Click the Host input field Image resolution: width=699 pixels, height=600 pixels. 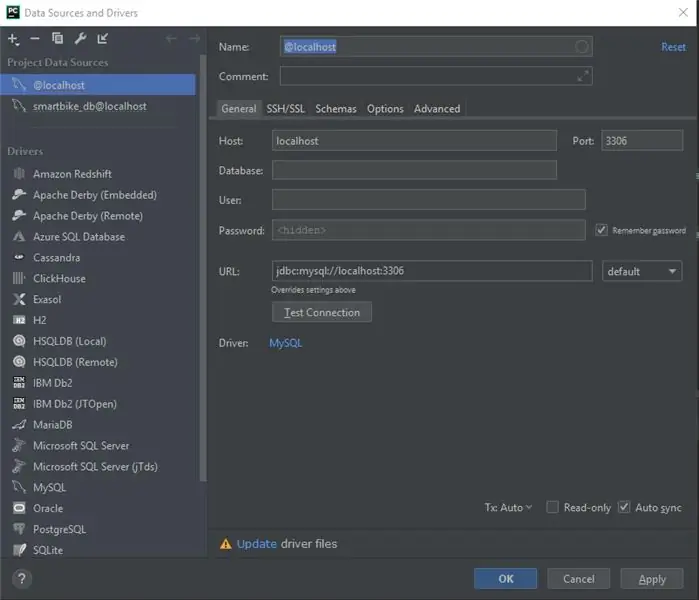[x=414, y=141]
